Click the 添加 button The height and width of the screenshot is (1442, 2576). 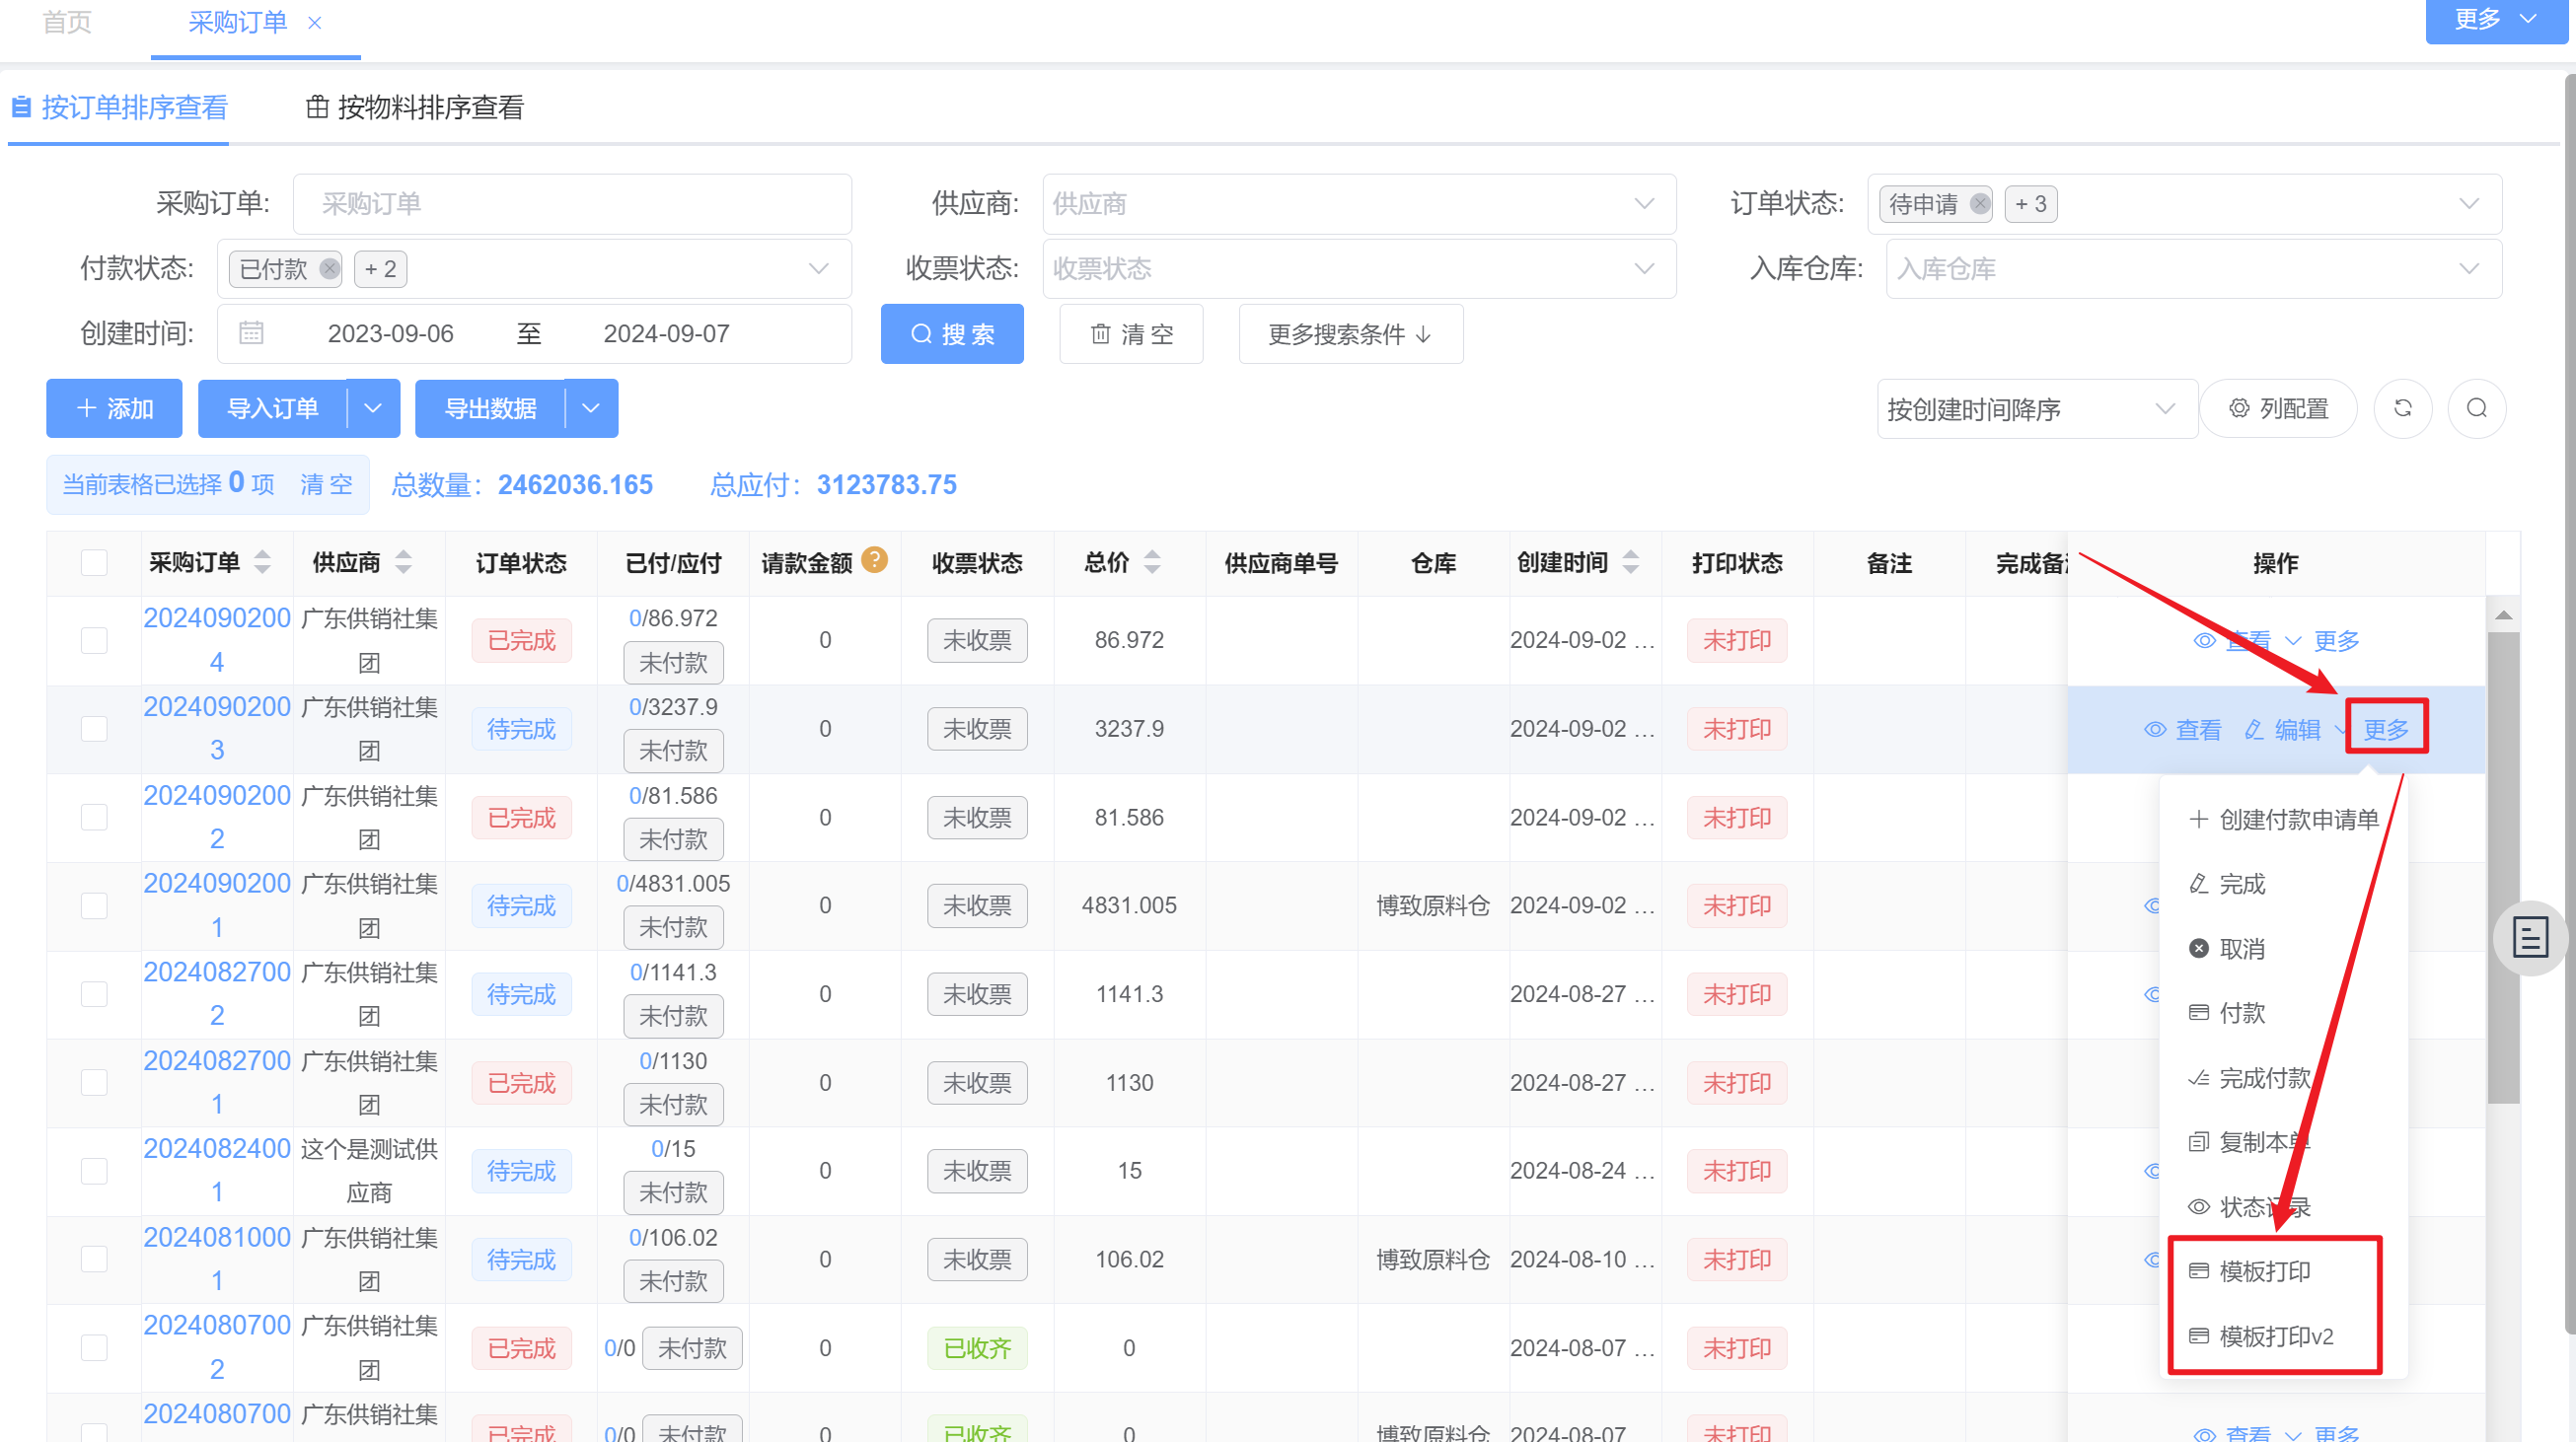(x=114, y=408)
